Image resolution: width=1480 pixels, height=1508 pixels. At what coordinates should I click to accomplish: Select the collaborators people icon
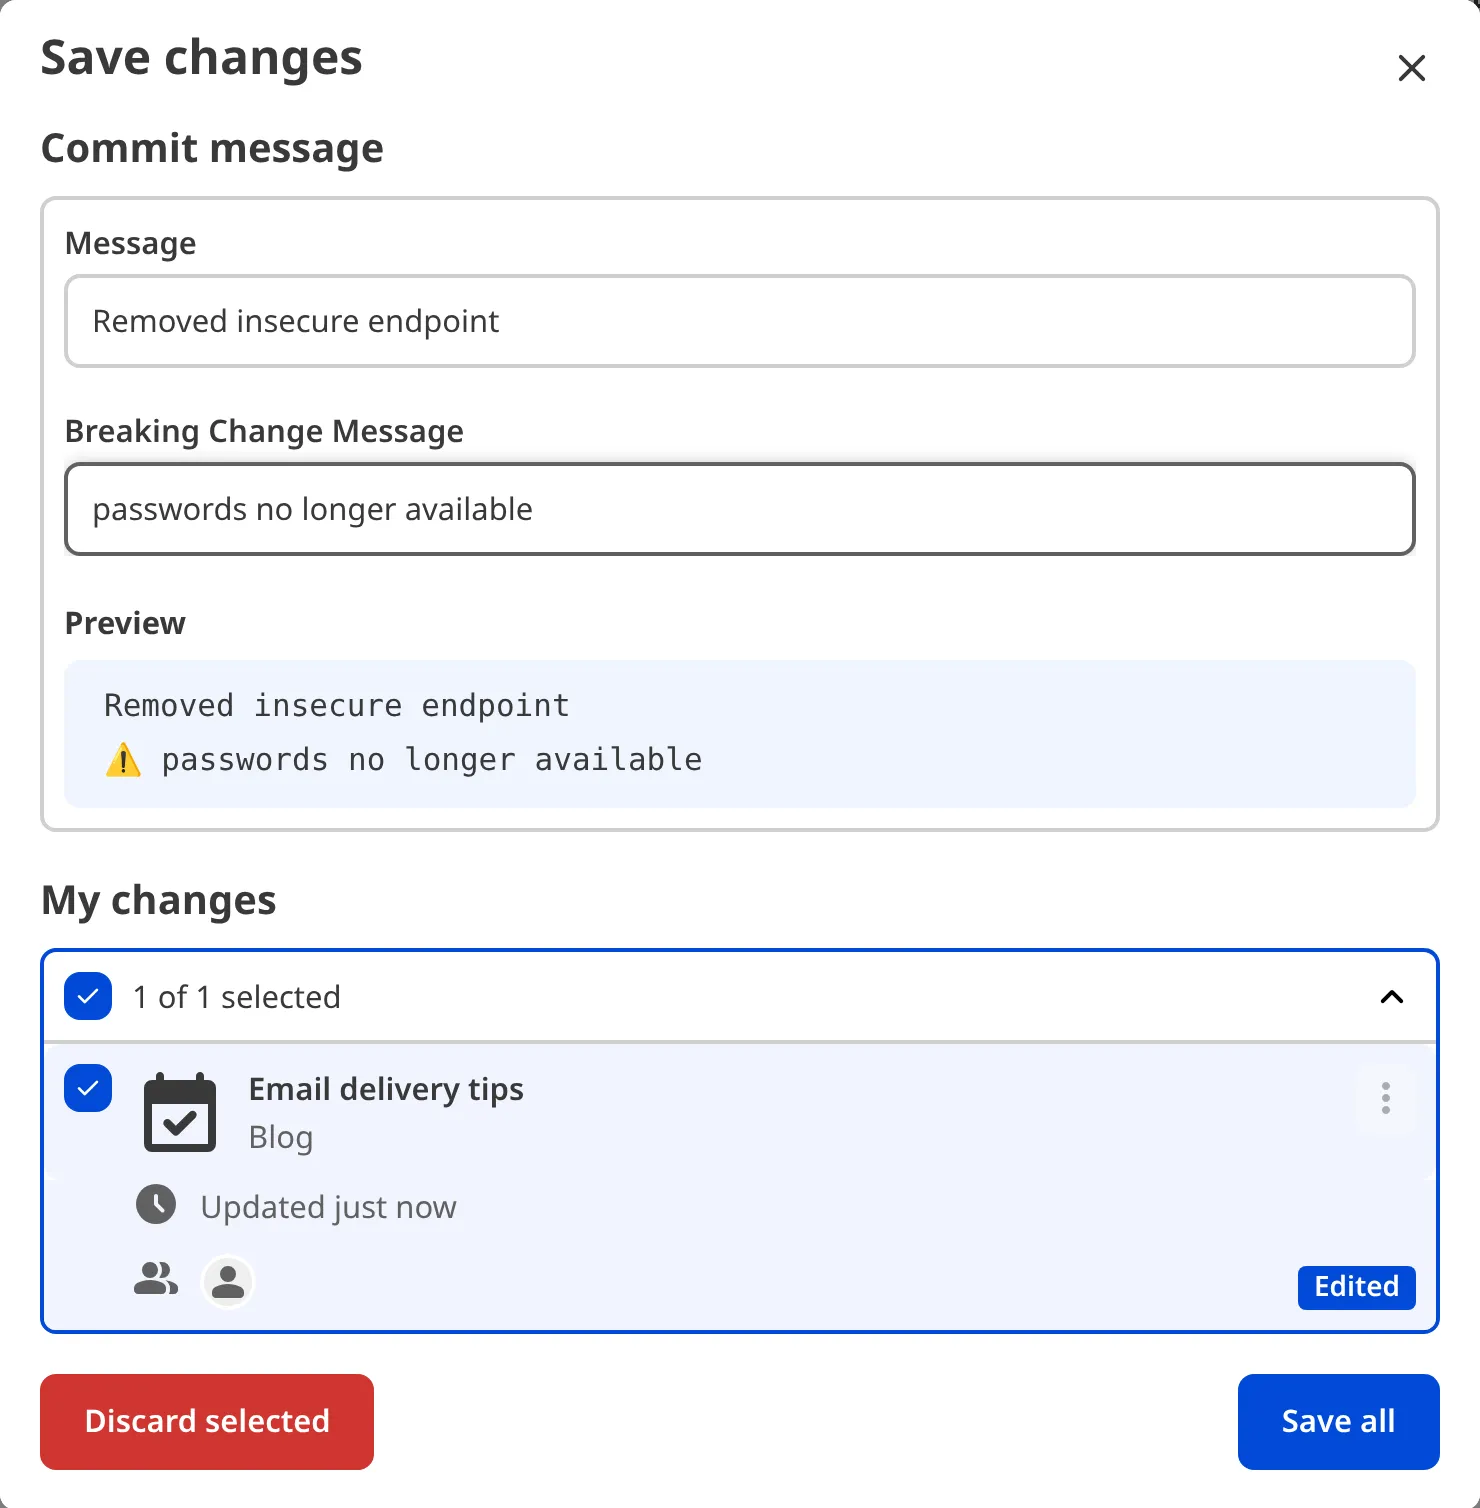coord(153,1280)
